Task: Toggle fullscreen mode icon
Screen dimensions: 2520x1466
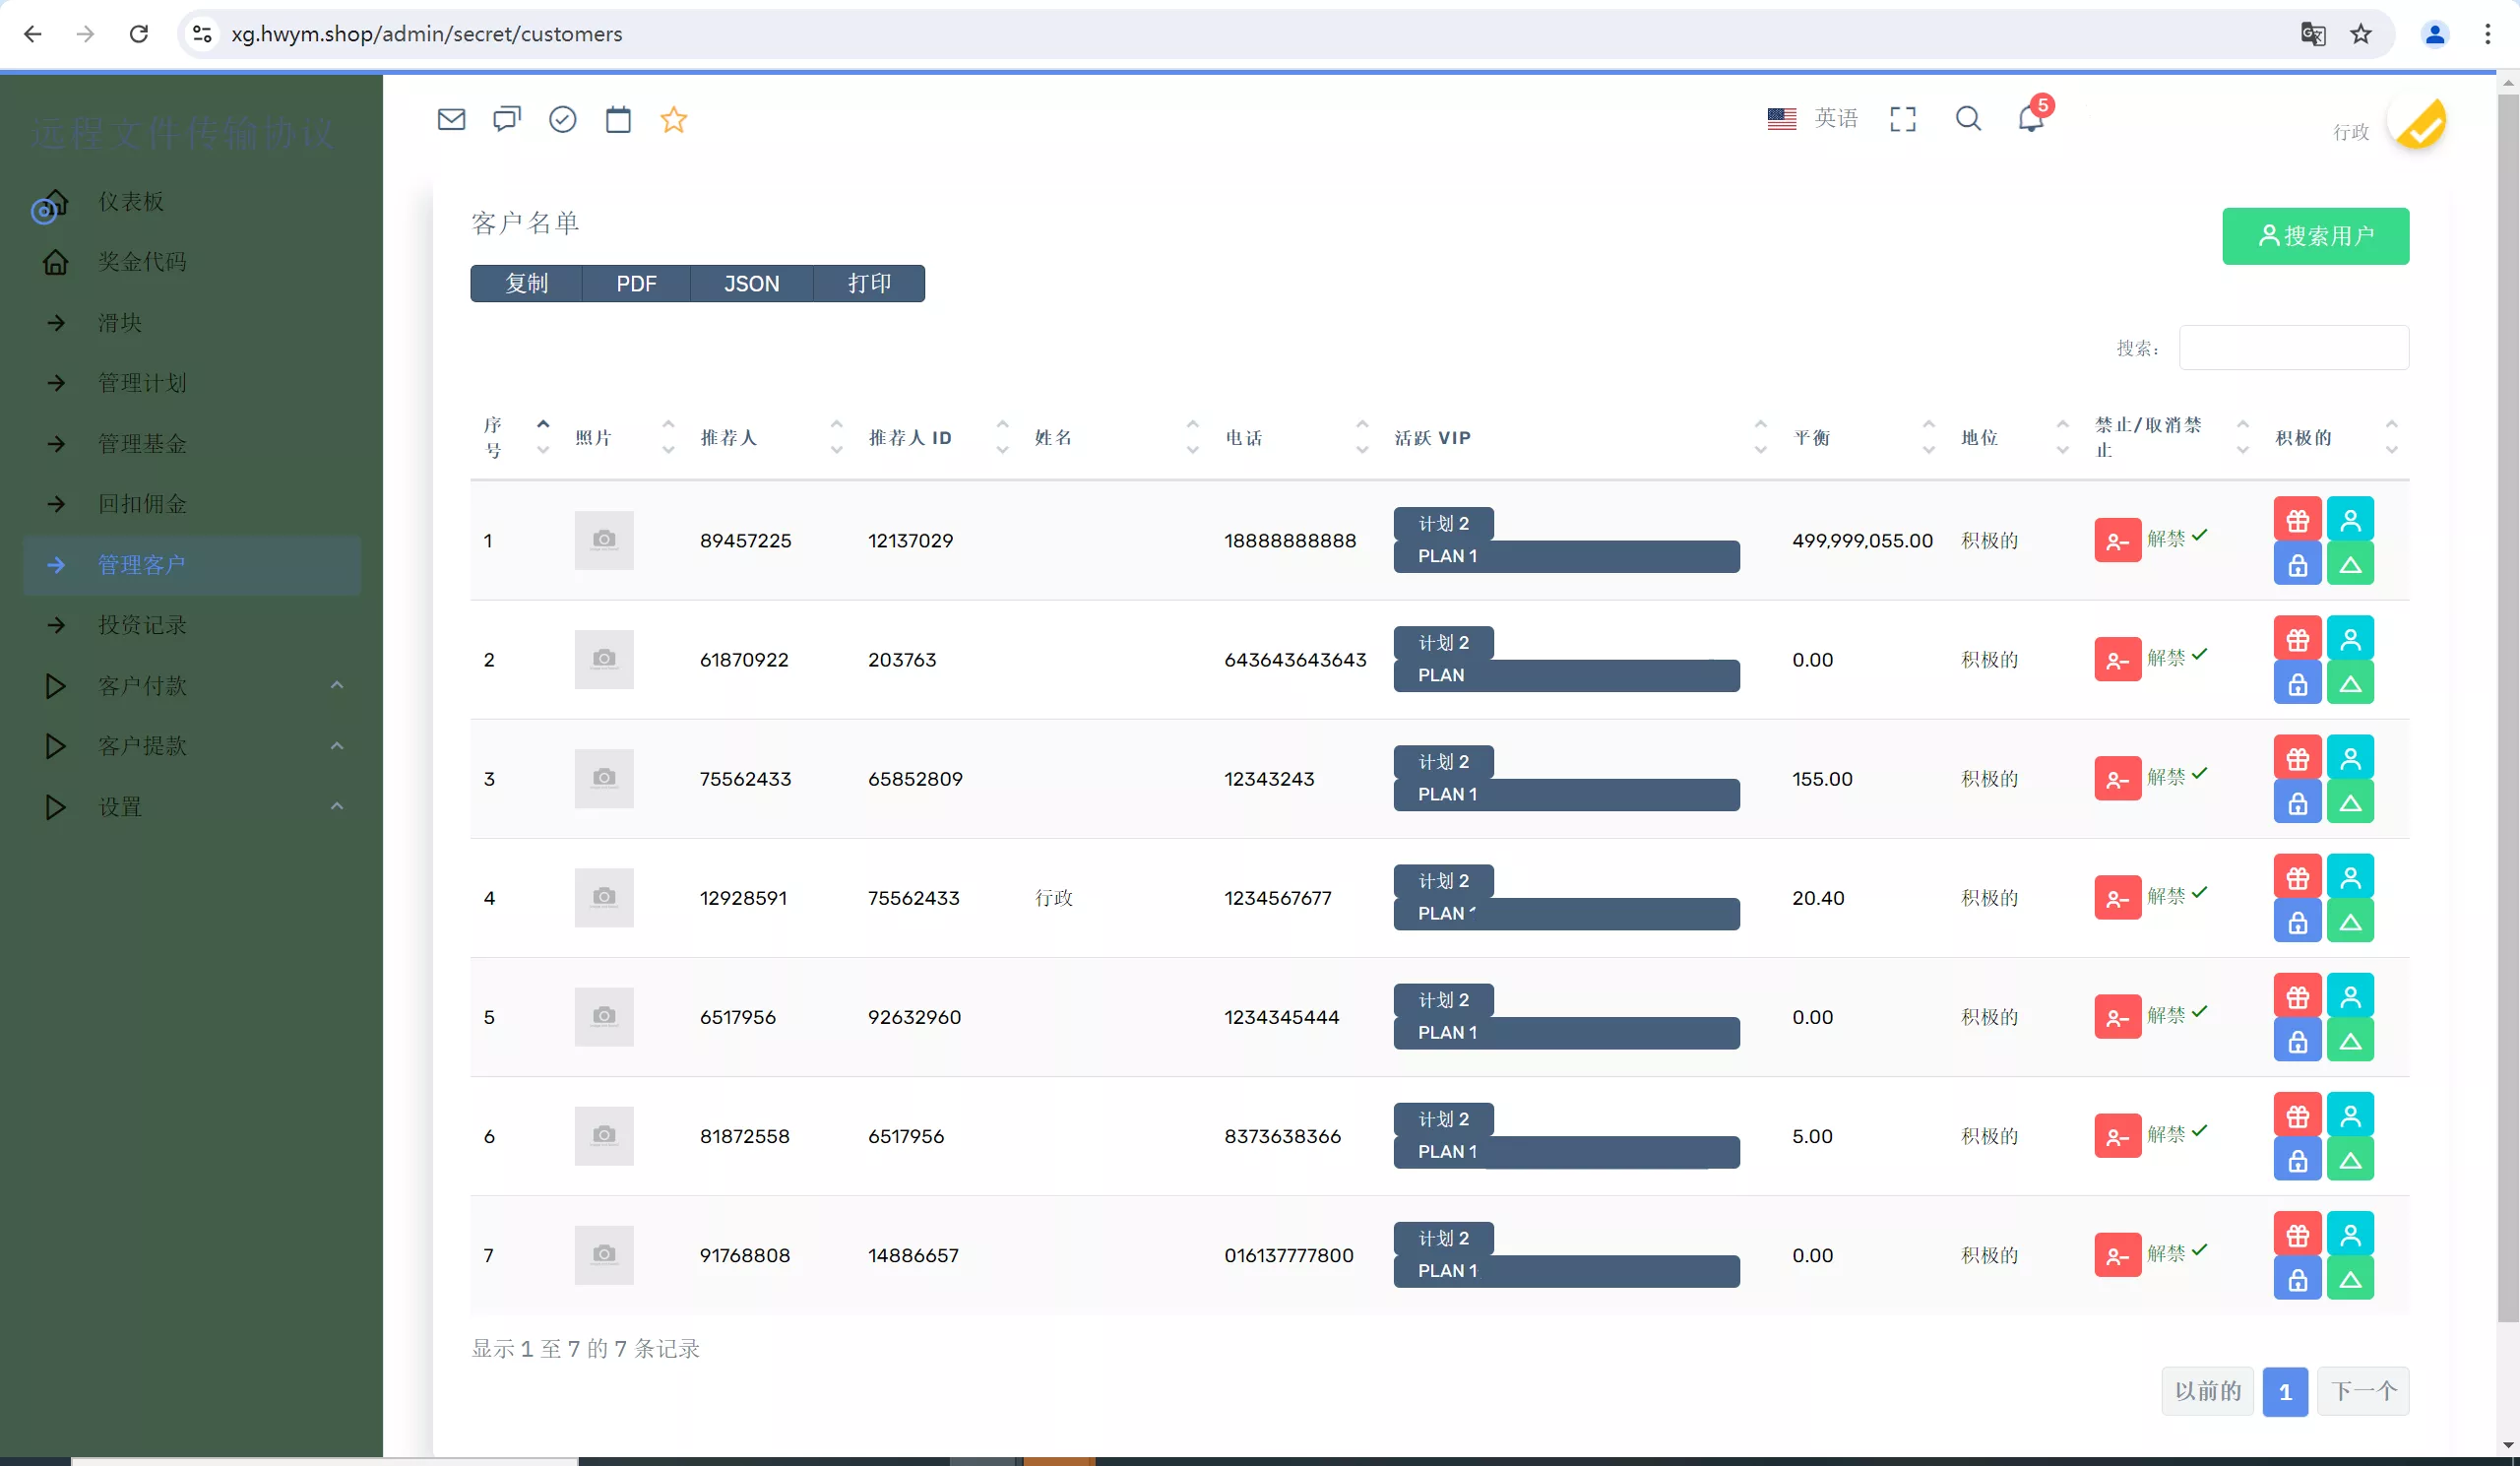Action: pyautogui.click(x=1902, y=119)
